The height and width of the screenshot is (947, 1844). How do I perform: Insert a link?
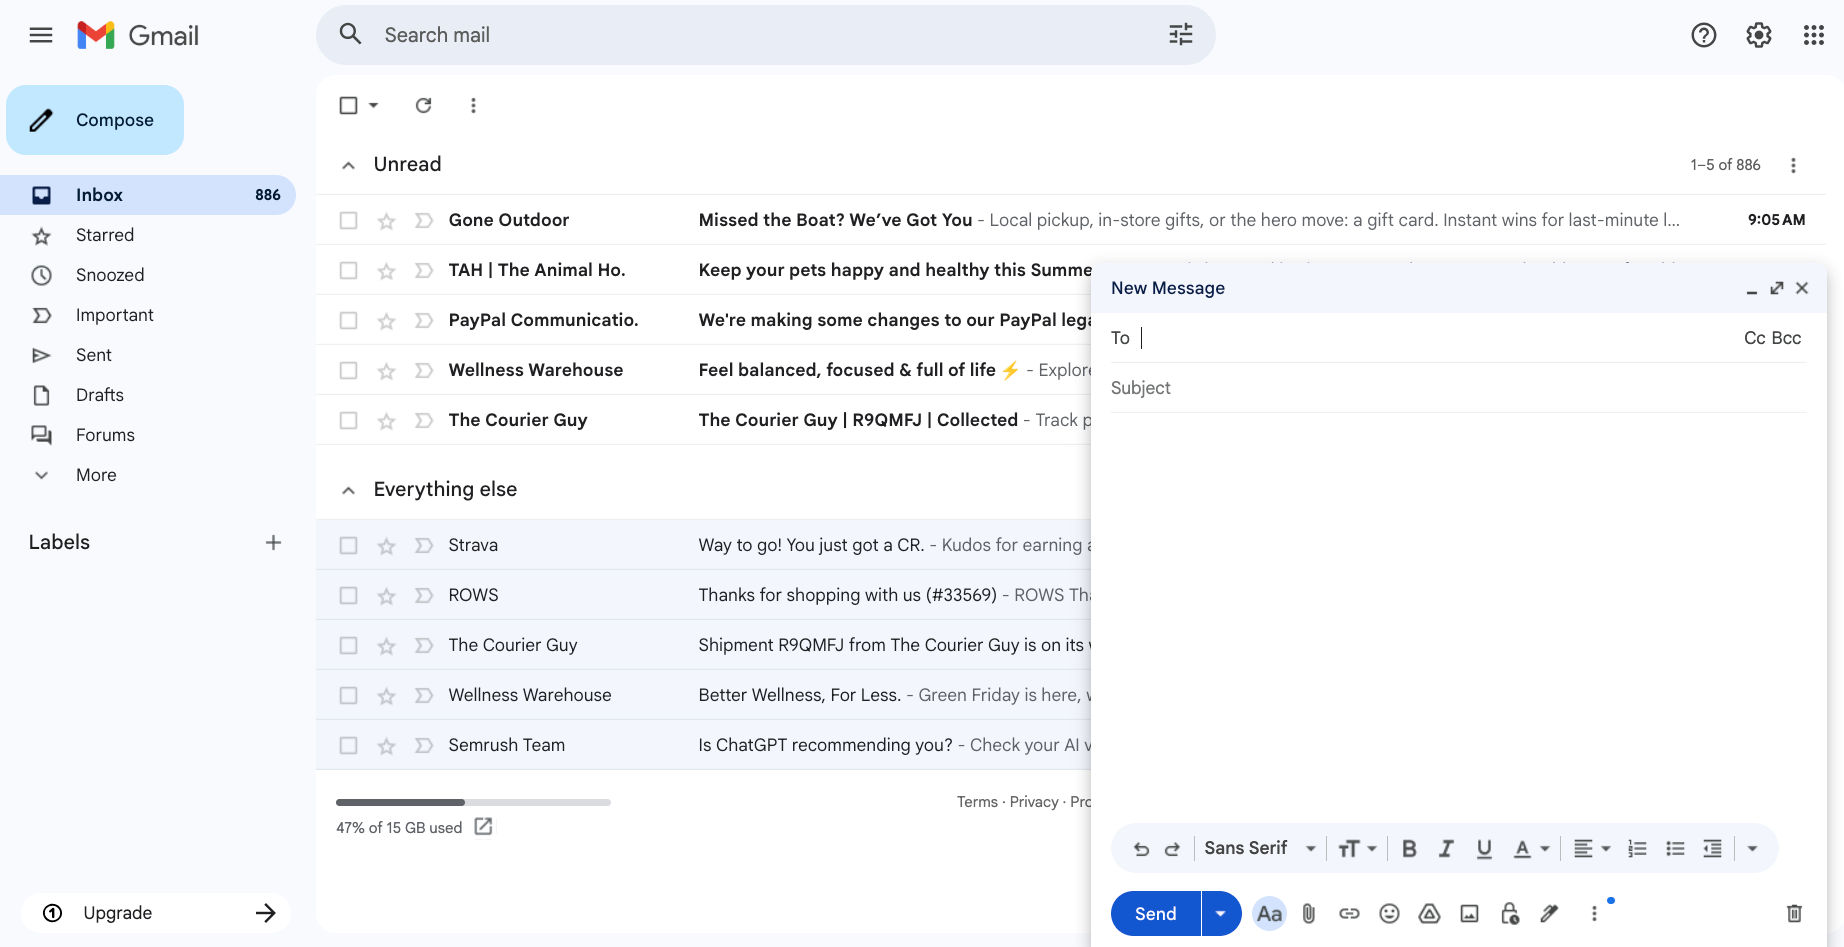[1349, 913]
